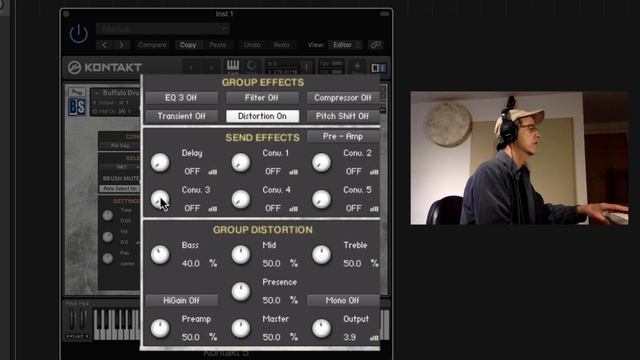Viewport: 640px width, 360px height.
Task: Click the Tune knob in Settings
Action: tap(108, 215)
